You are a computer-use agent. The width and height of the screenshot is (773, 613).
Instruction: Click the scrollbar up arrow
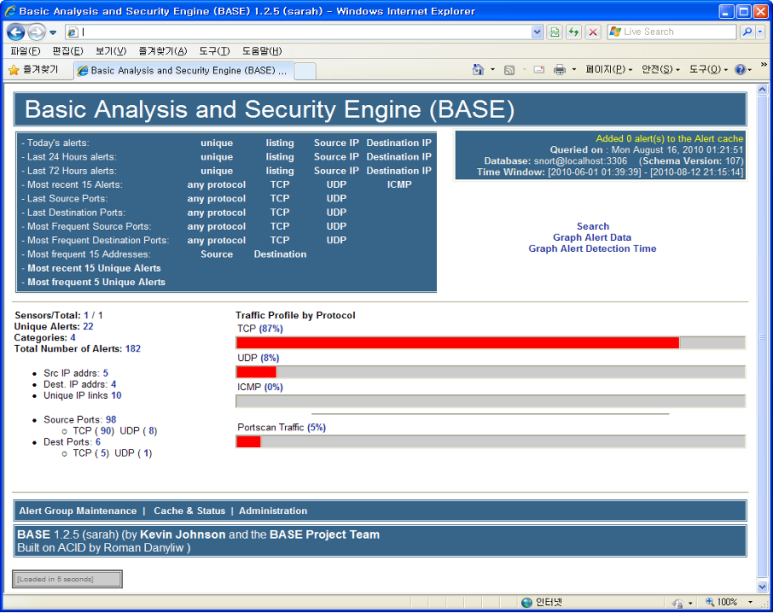pos(762,90)
